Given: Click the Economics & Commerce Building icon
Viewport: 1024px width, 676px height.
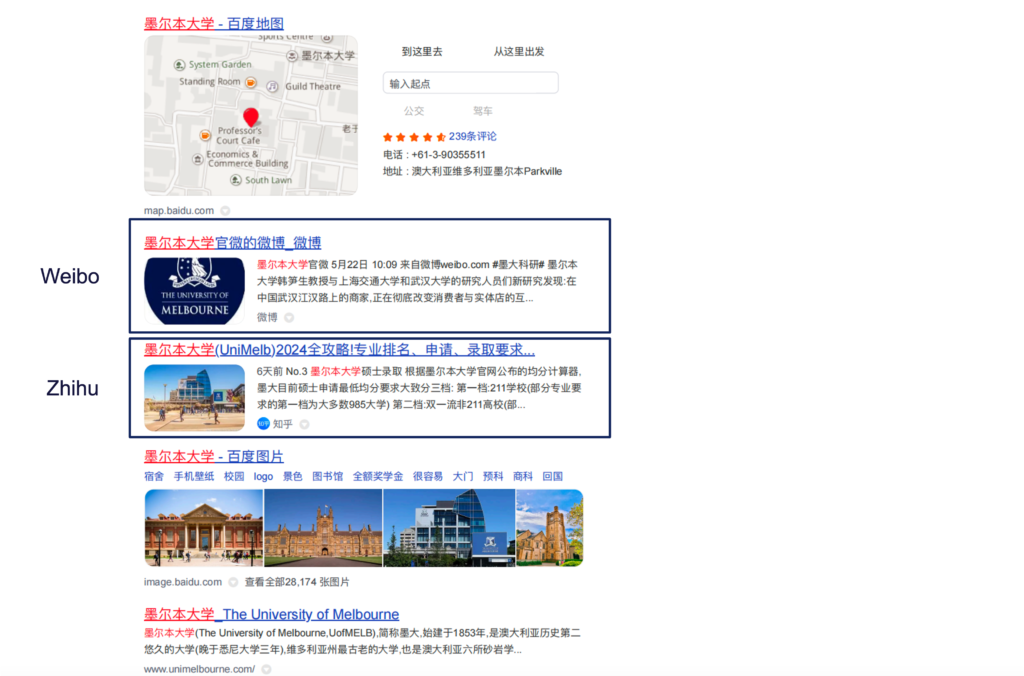Looking at the screenshot, I should coord(198,159).
